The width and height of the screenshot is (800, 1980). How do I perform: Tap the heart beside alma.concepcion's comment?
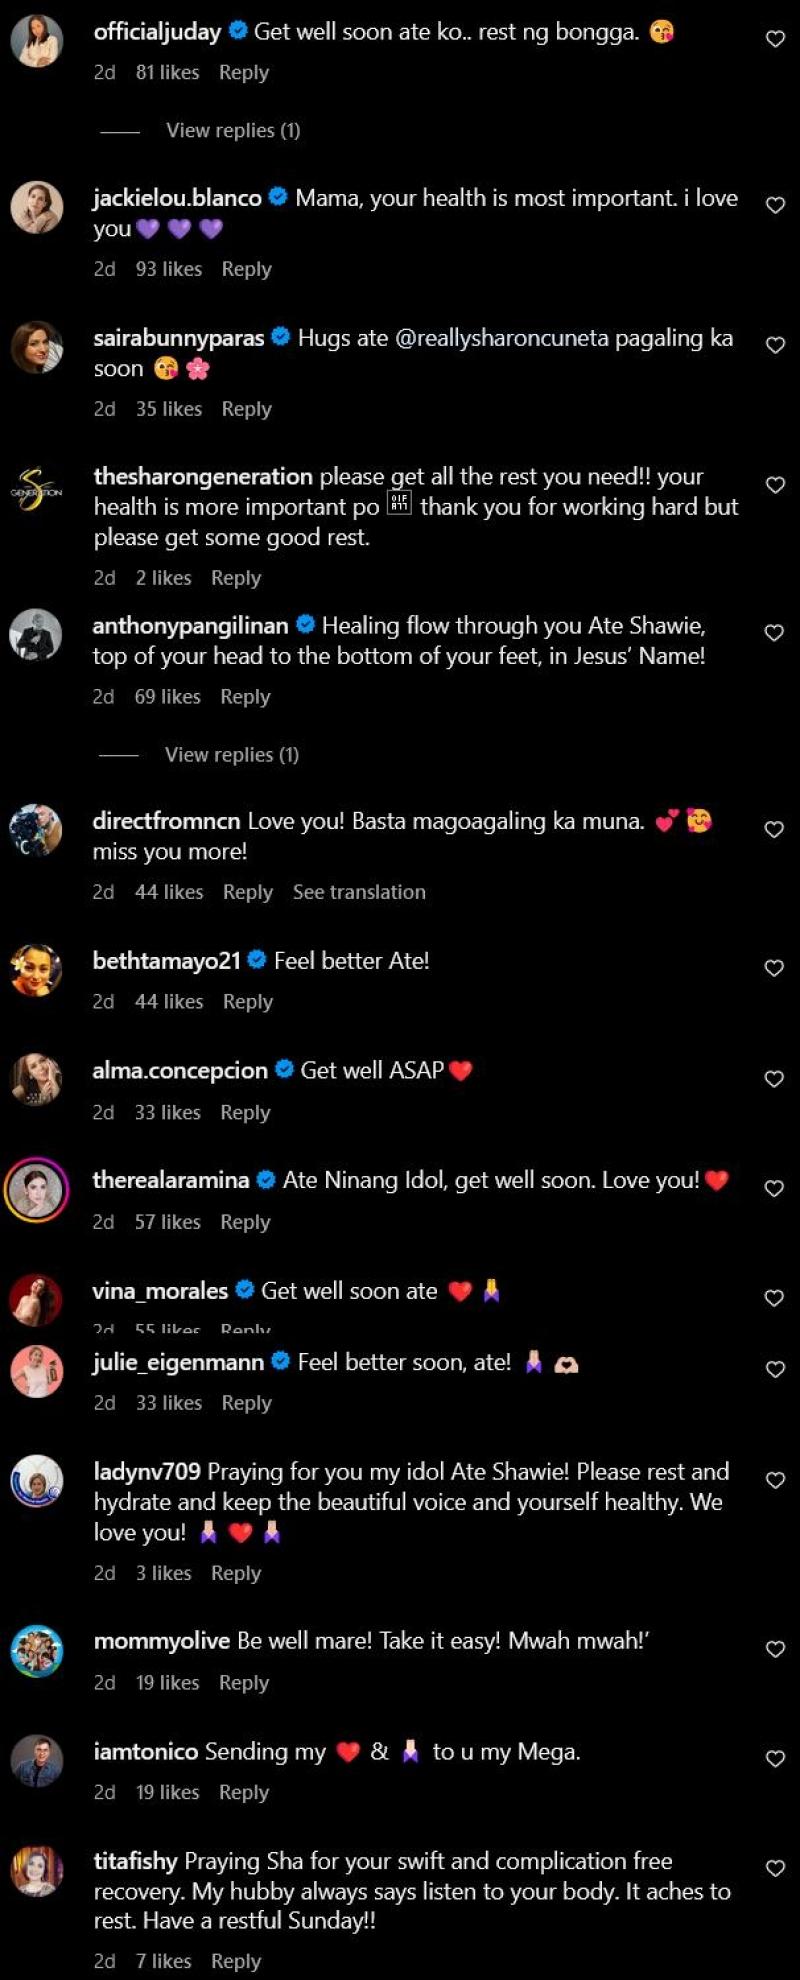[x=774, y=1079]
